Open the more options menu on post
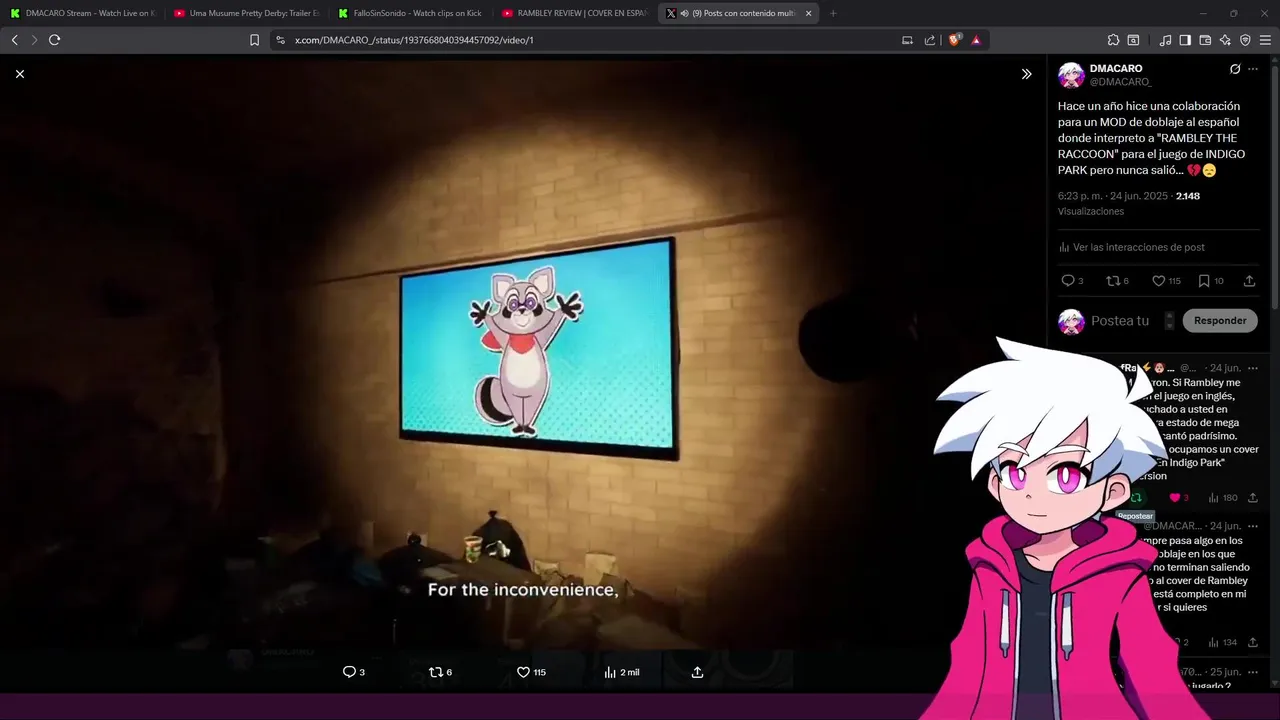 1253,69
